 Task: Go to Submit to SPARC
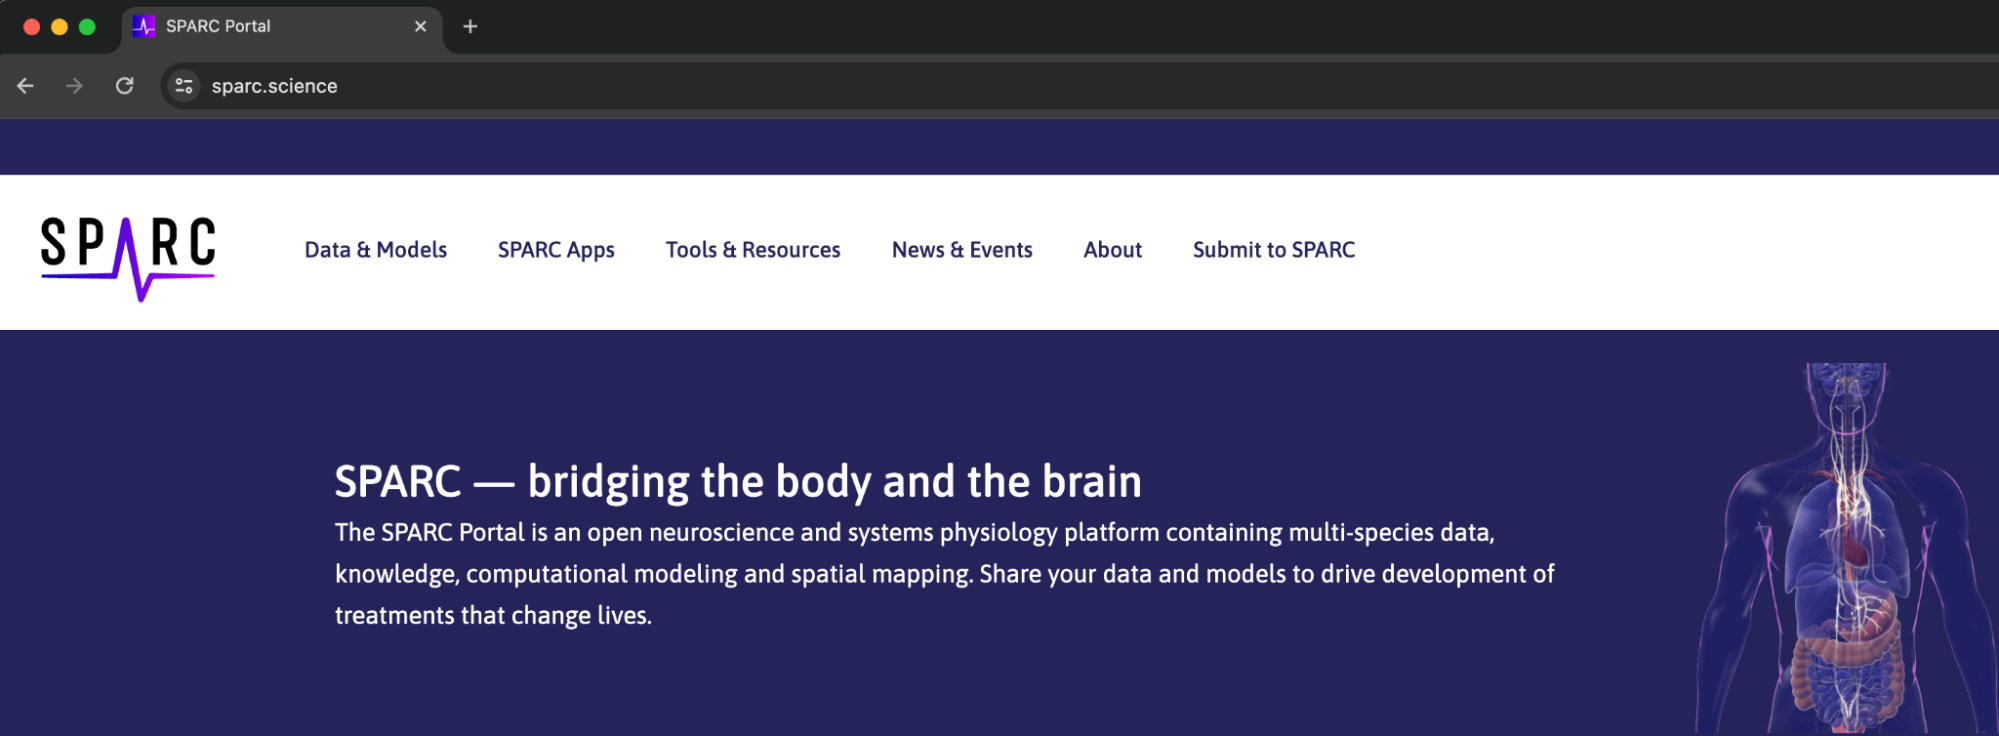tap(1274, 250)
